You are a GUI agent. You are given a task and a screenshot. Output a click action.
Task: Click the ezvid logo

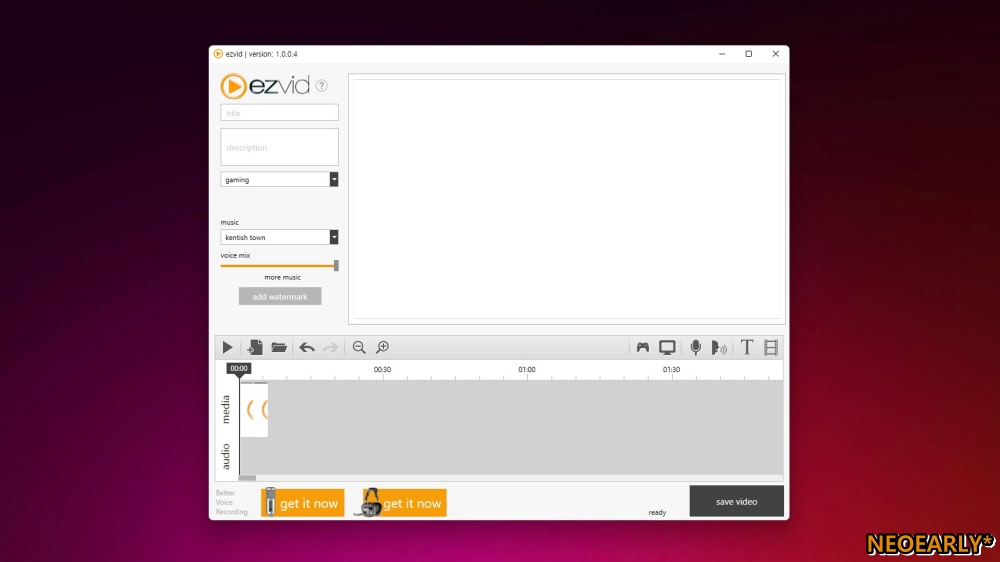point(265,85)
